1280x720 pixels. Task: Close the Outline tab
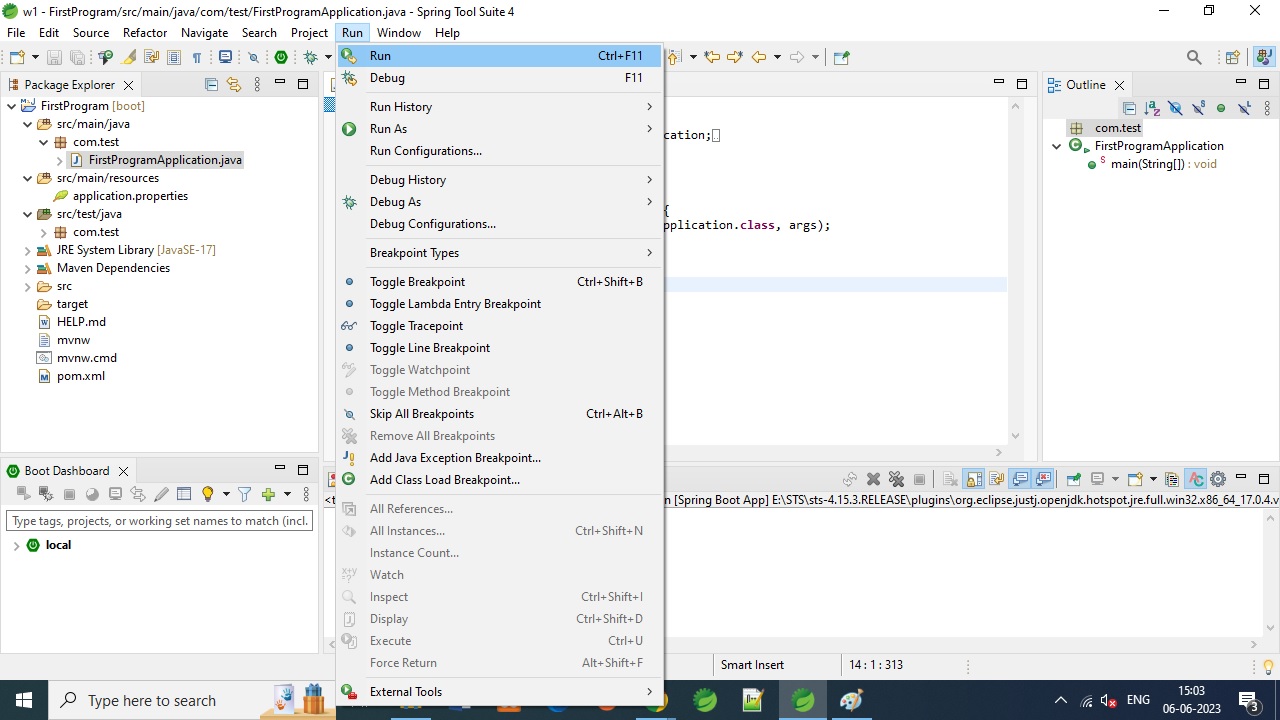(1119, 86)
